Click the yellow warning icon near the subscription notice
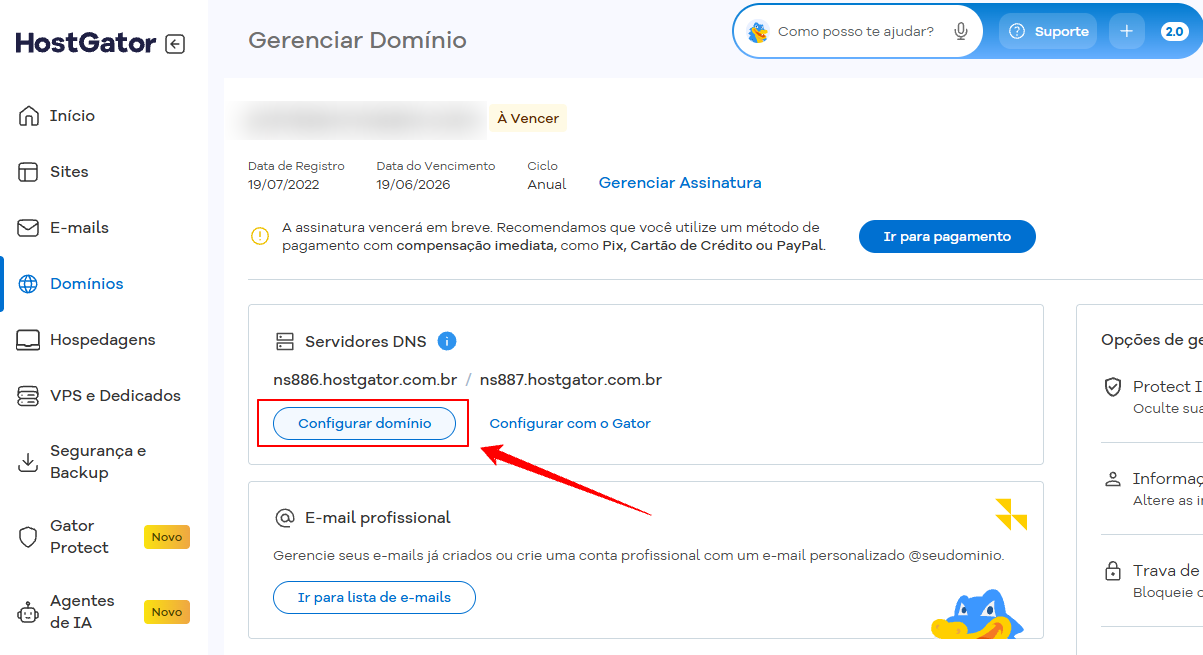Screen dimensions: 1203x655 [x=260, y=236]
